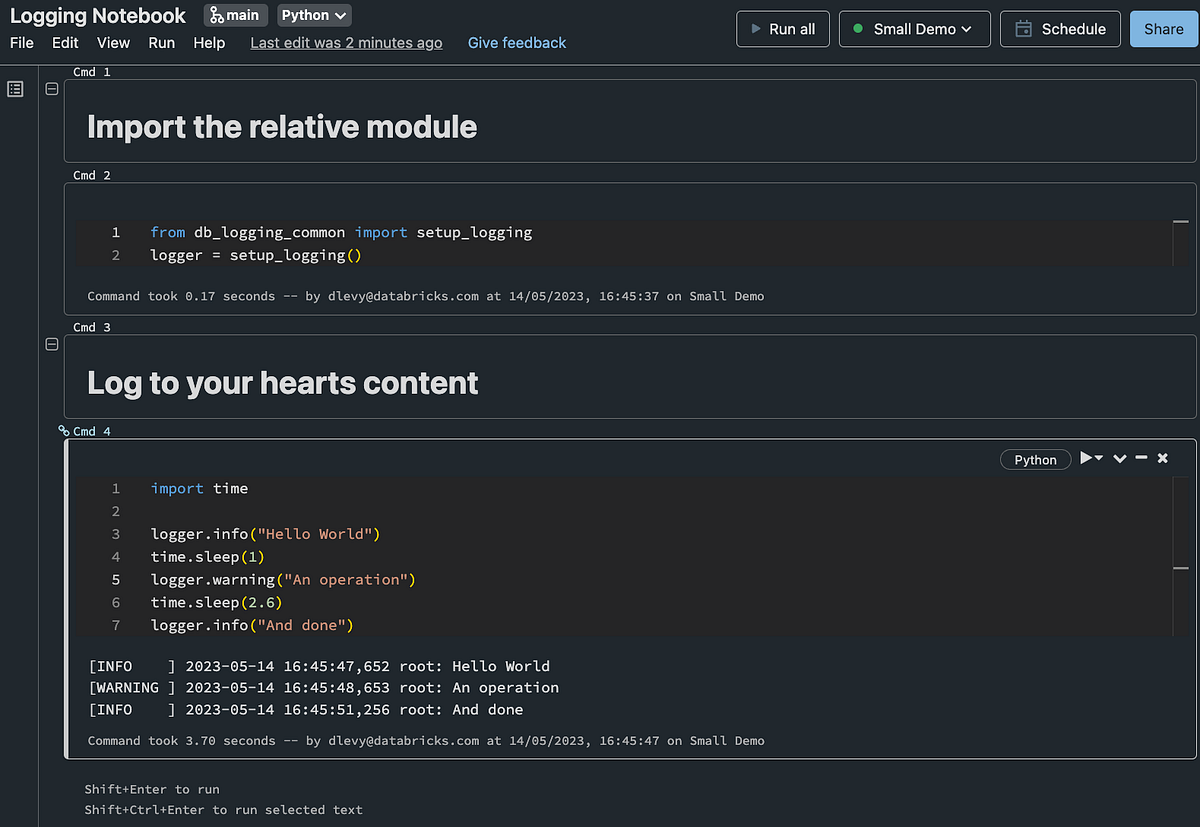Open the Give feedback link
The height and width of the screenshot is (827, 1200).
(x=516, y=43)
